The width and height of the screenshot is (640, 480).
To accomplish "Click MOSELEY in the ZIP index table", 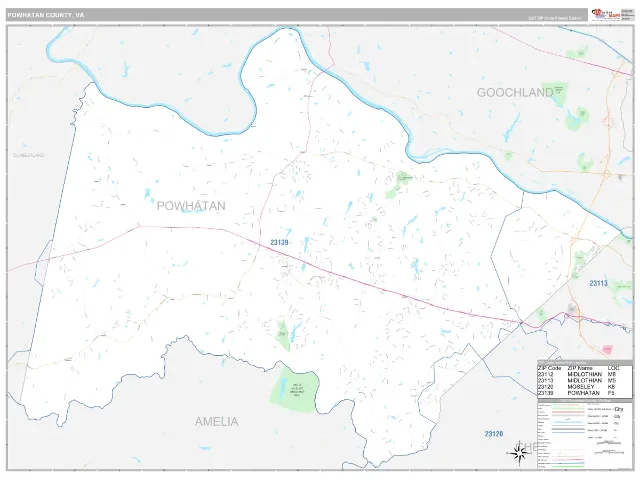I will pos(581,387).
